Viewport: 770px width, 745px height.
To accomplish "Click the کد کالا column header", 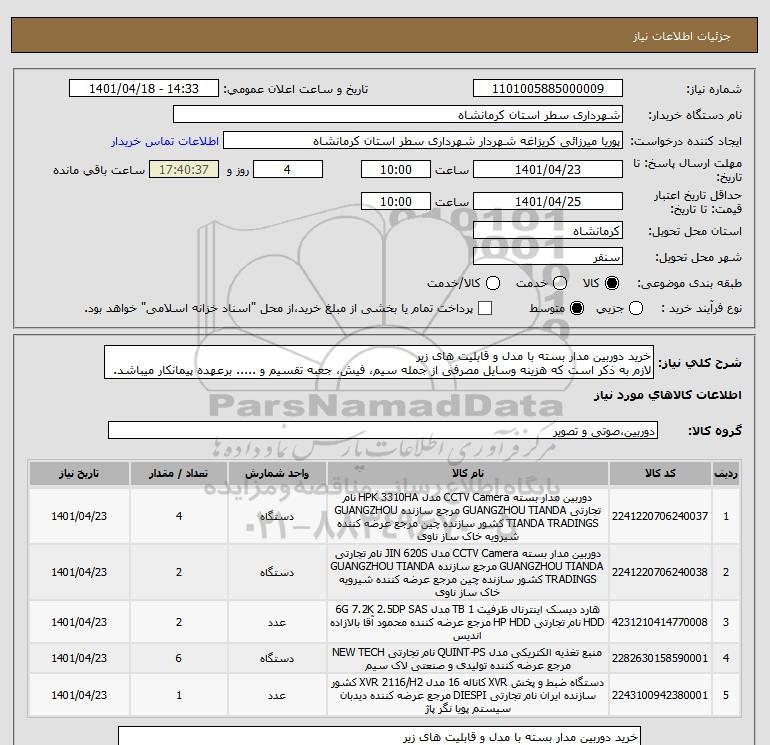I will [660, 473].
